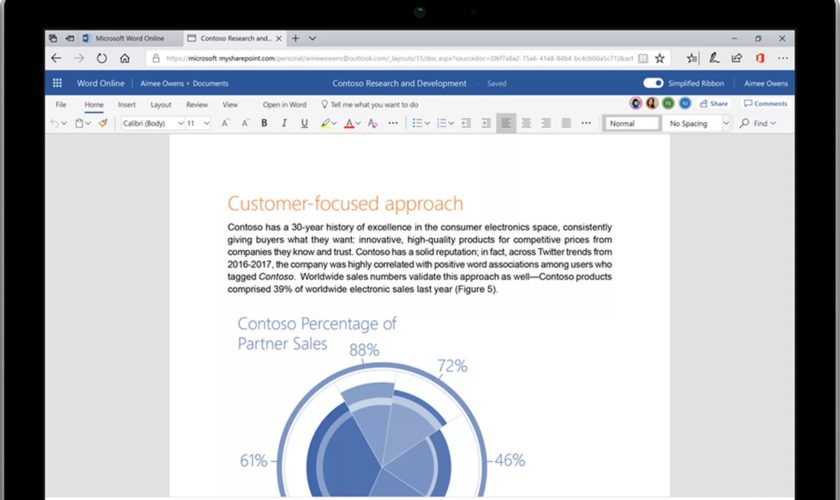
Task: Center align the paragraph
Action: [x=526, y=123]
